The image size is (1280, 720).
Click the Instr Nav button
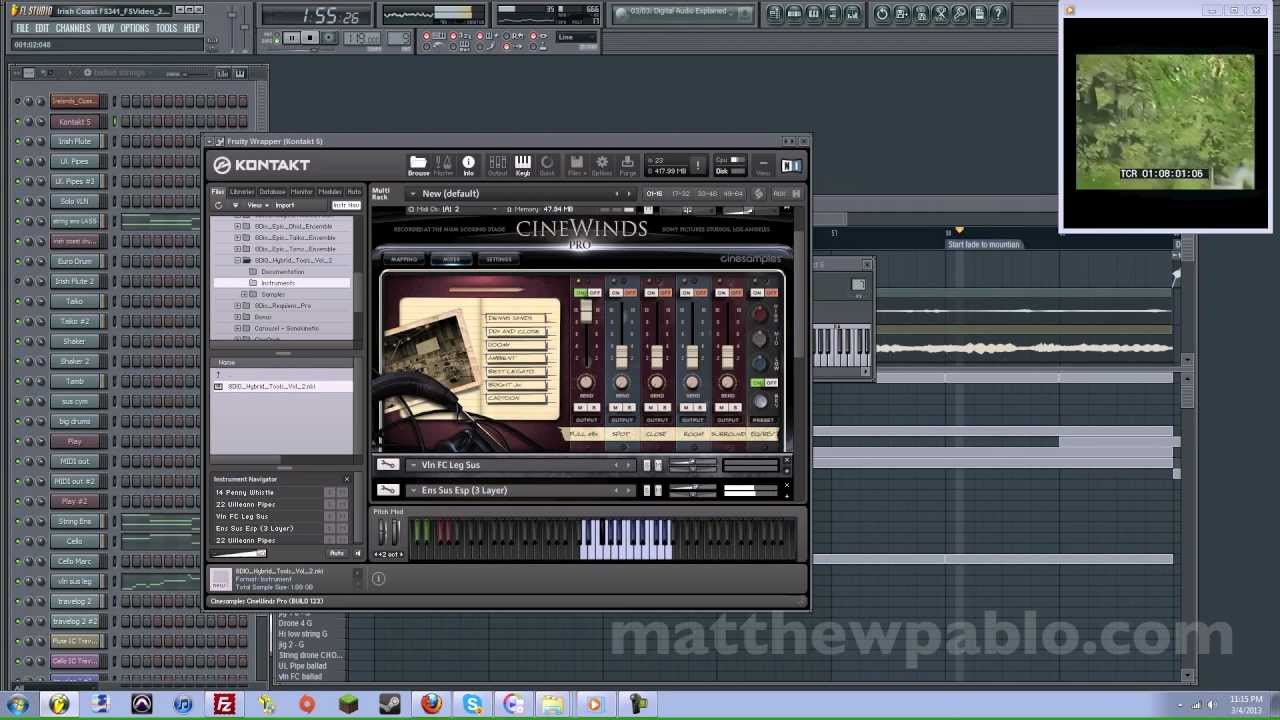pos(346,205)
